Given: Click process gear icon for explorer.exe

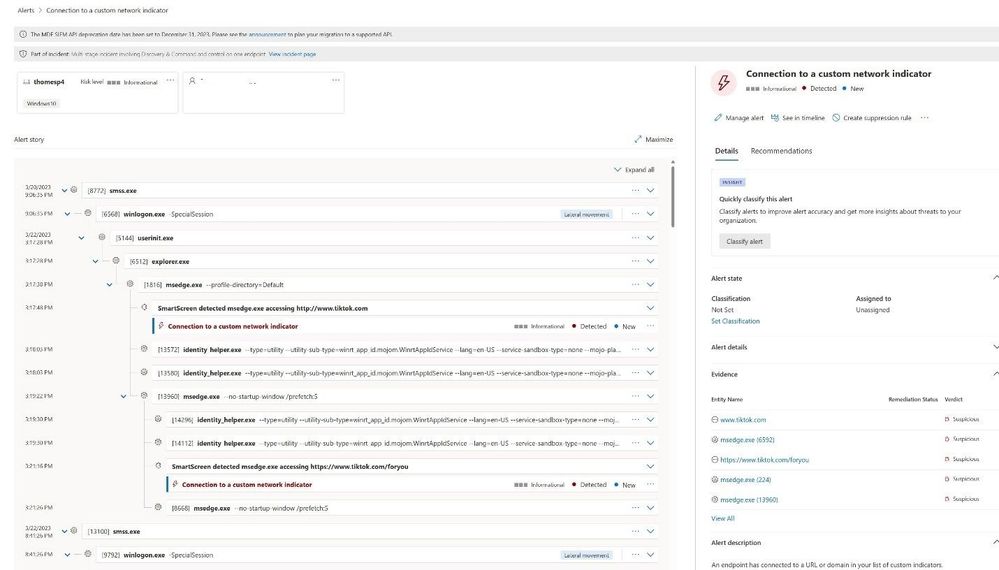Looking at the screenshot, I should coord(116,260).
